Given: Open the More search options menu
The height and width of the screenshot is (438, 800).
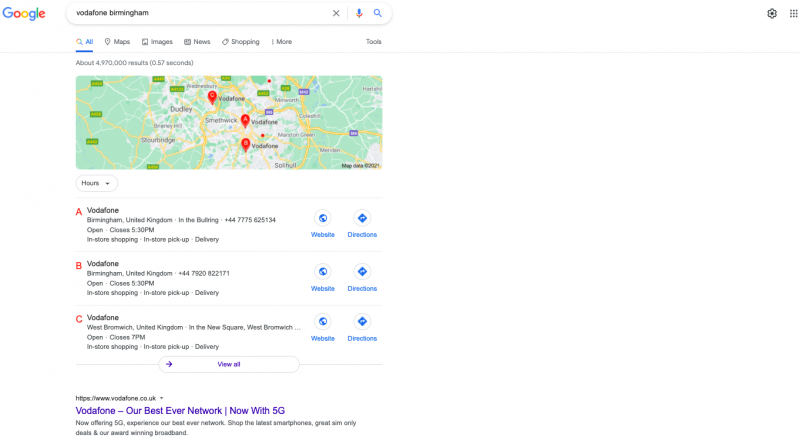Looking at the screenshot, I should click(282, 42).
